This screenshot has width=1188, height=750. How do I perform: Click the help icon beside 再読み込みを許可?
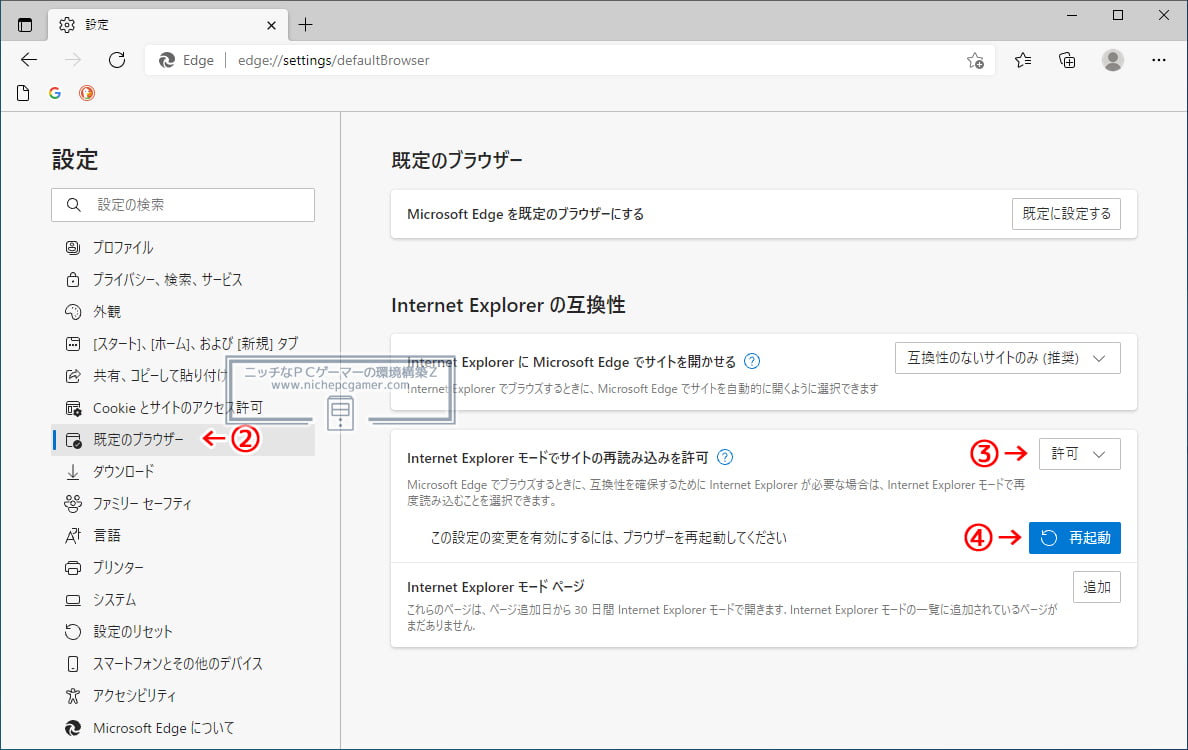point(725,458)
